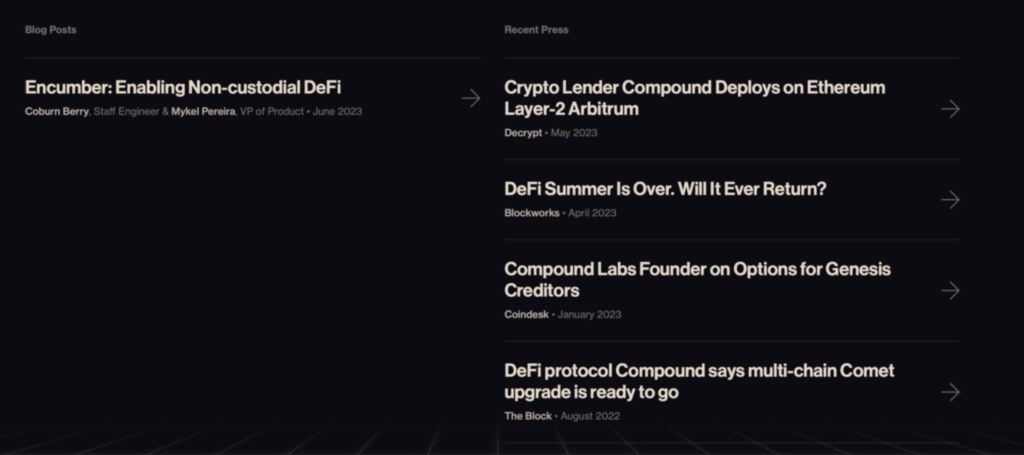Click the Decrypt source label
The height and width of the screenshot is (455, 1024).
tap(523, 133)
